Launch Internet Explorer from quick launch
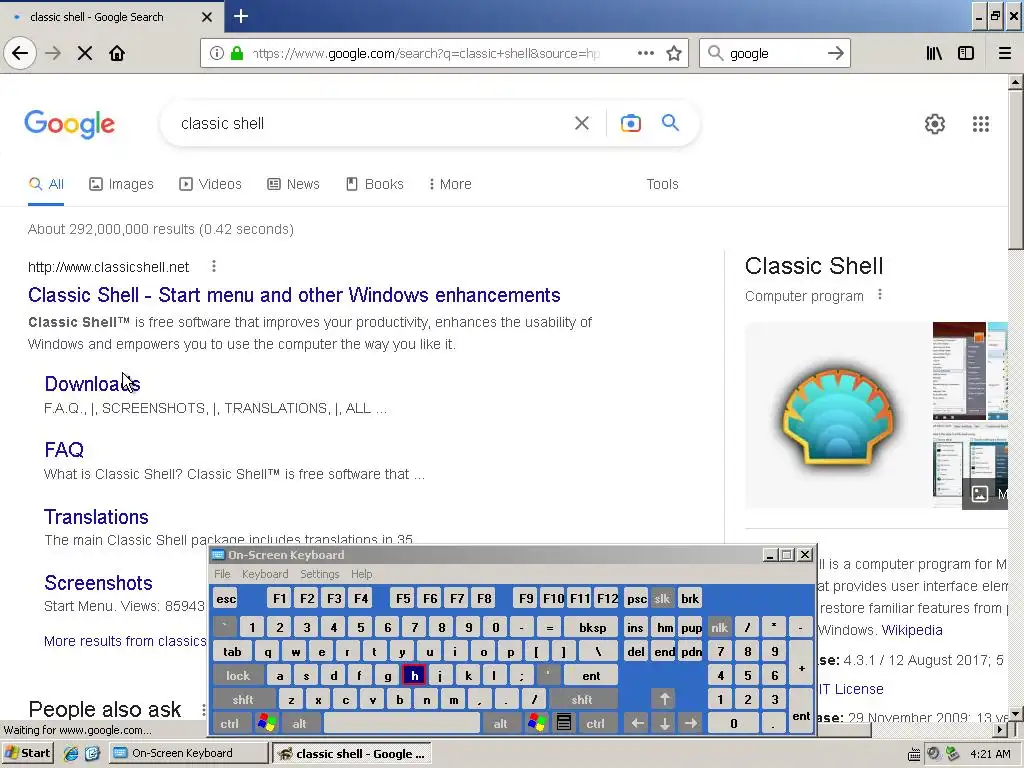Screen dimensions: 1024x768 (71, 753)
